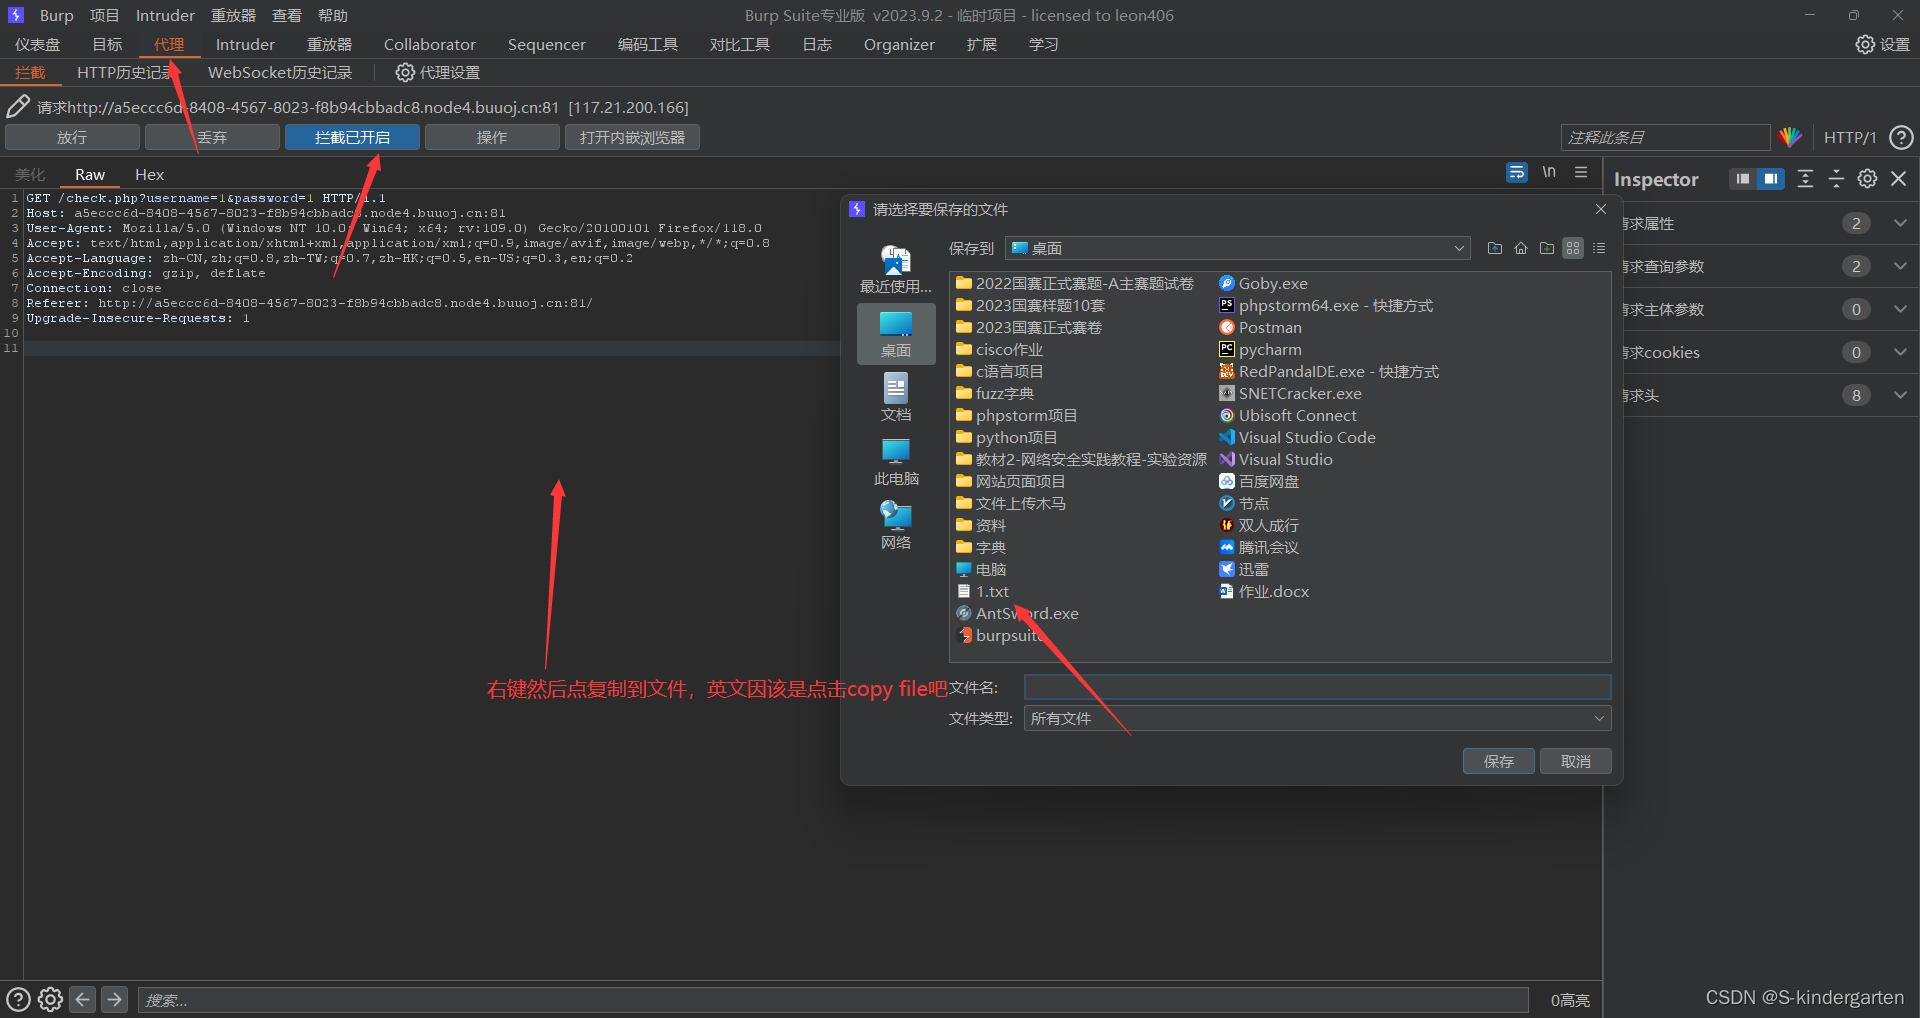Switch save dialog to details view

[x=1599, y=248]
